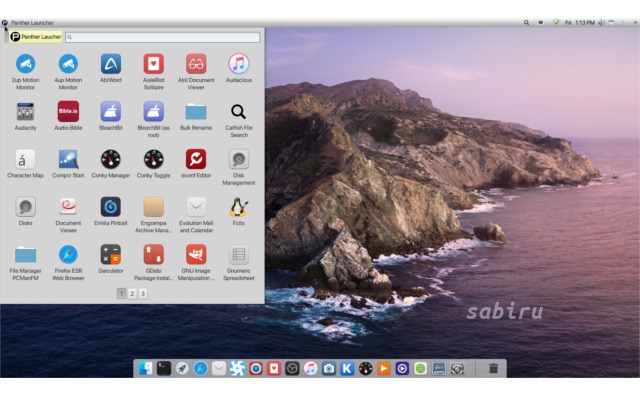Screen dimensions: 640x400
Task: Open music note app in dock
Action: 310,369
